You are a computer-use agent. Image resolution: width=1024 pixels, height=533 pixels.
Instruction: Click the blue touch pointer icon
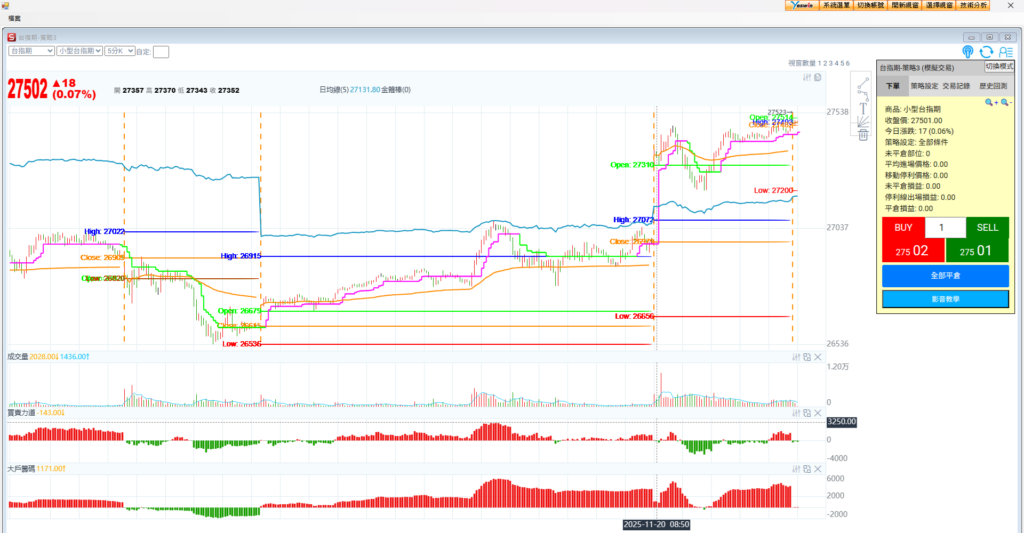click(967, 51)
